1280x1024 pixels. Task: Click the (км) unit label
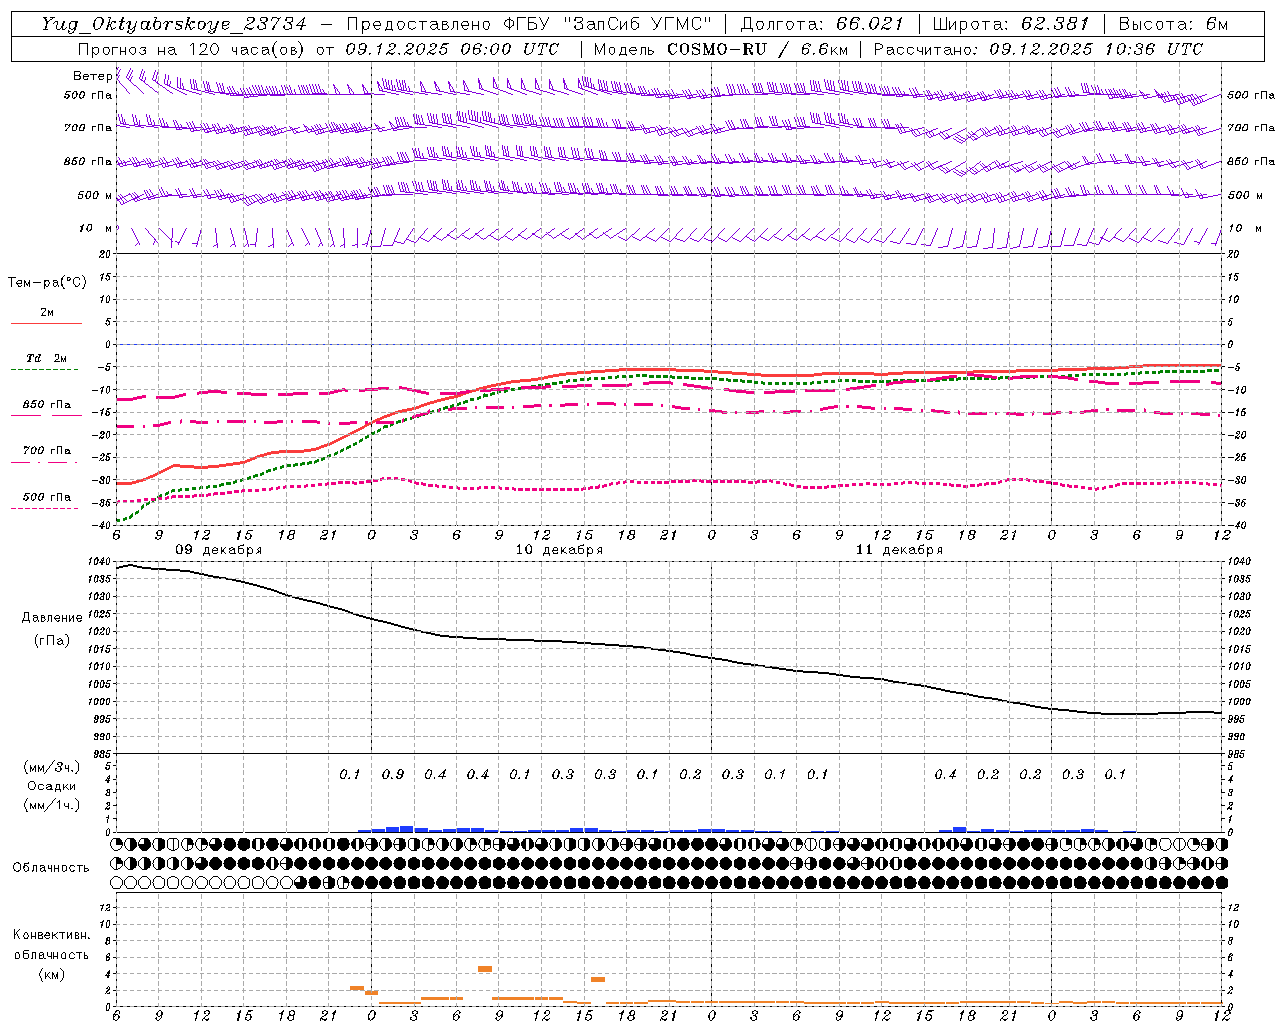pyautogui.click(x=51, y=974)
